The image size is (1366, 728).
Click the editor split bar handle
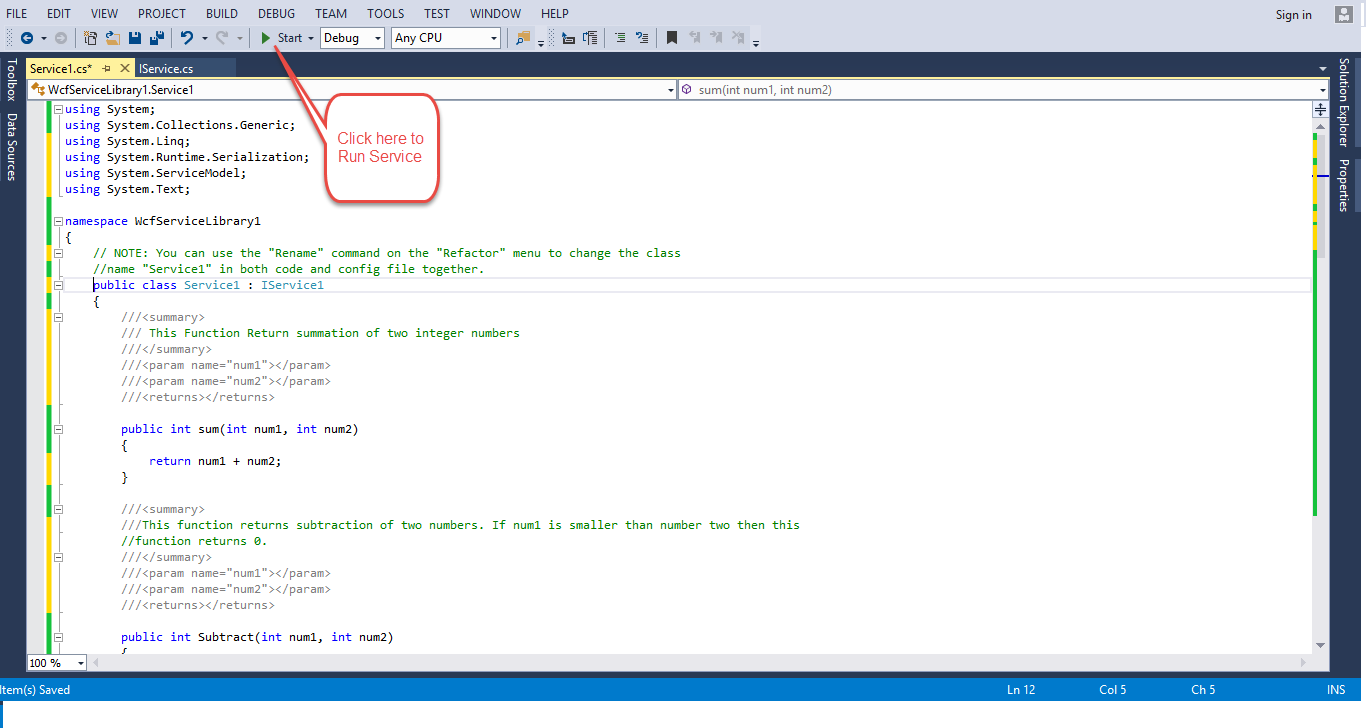coord(1320,108)
